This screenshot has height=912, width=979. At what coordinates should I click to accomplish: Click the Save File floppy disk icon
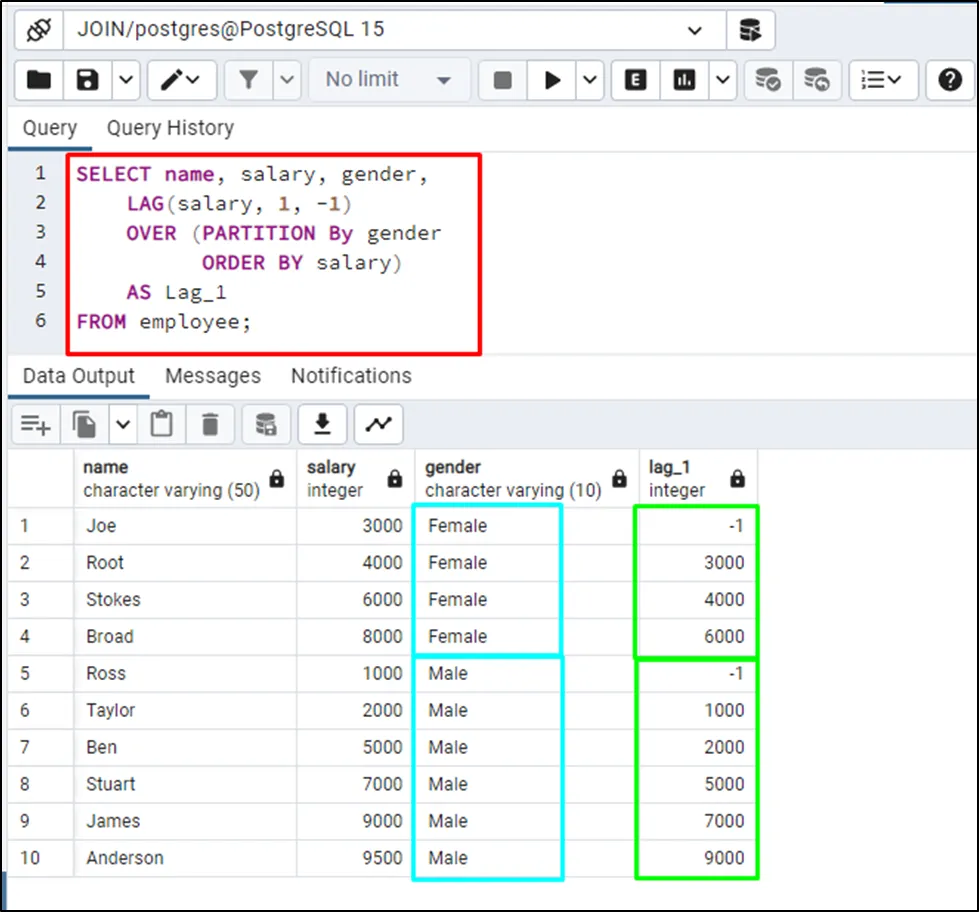[x=89, y=80]
